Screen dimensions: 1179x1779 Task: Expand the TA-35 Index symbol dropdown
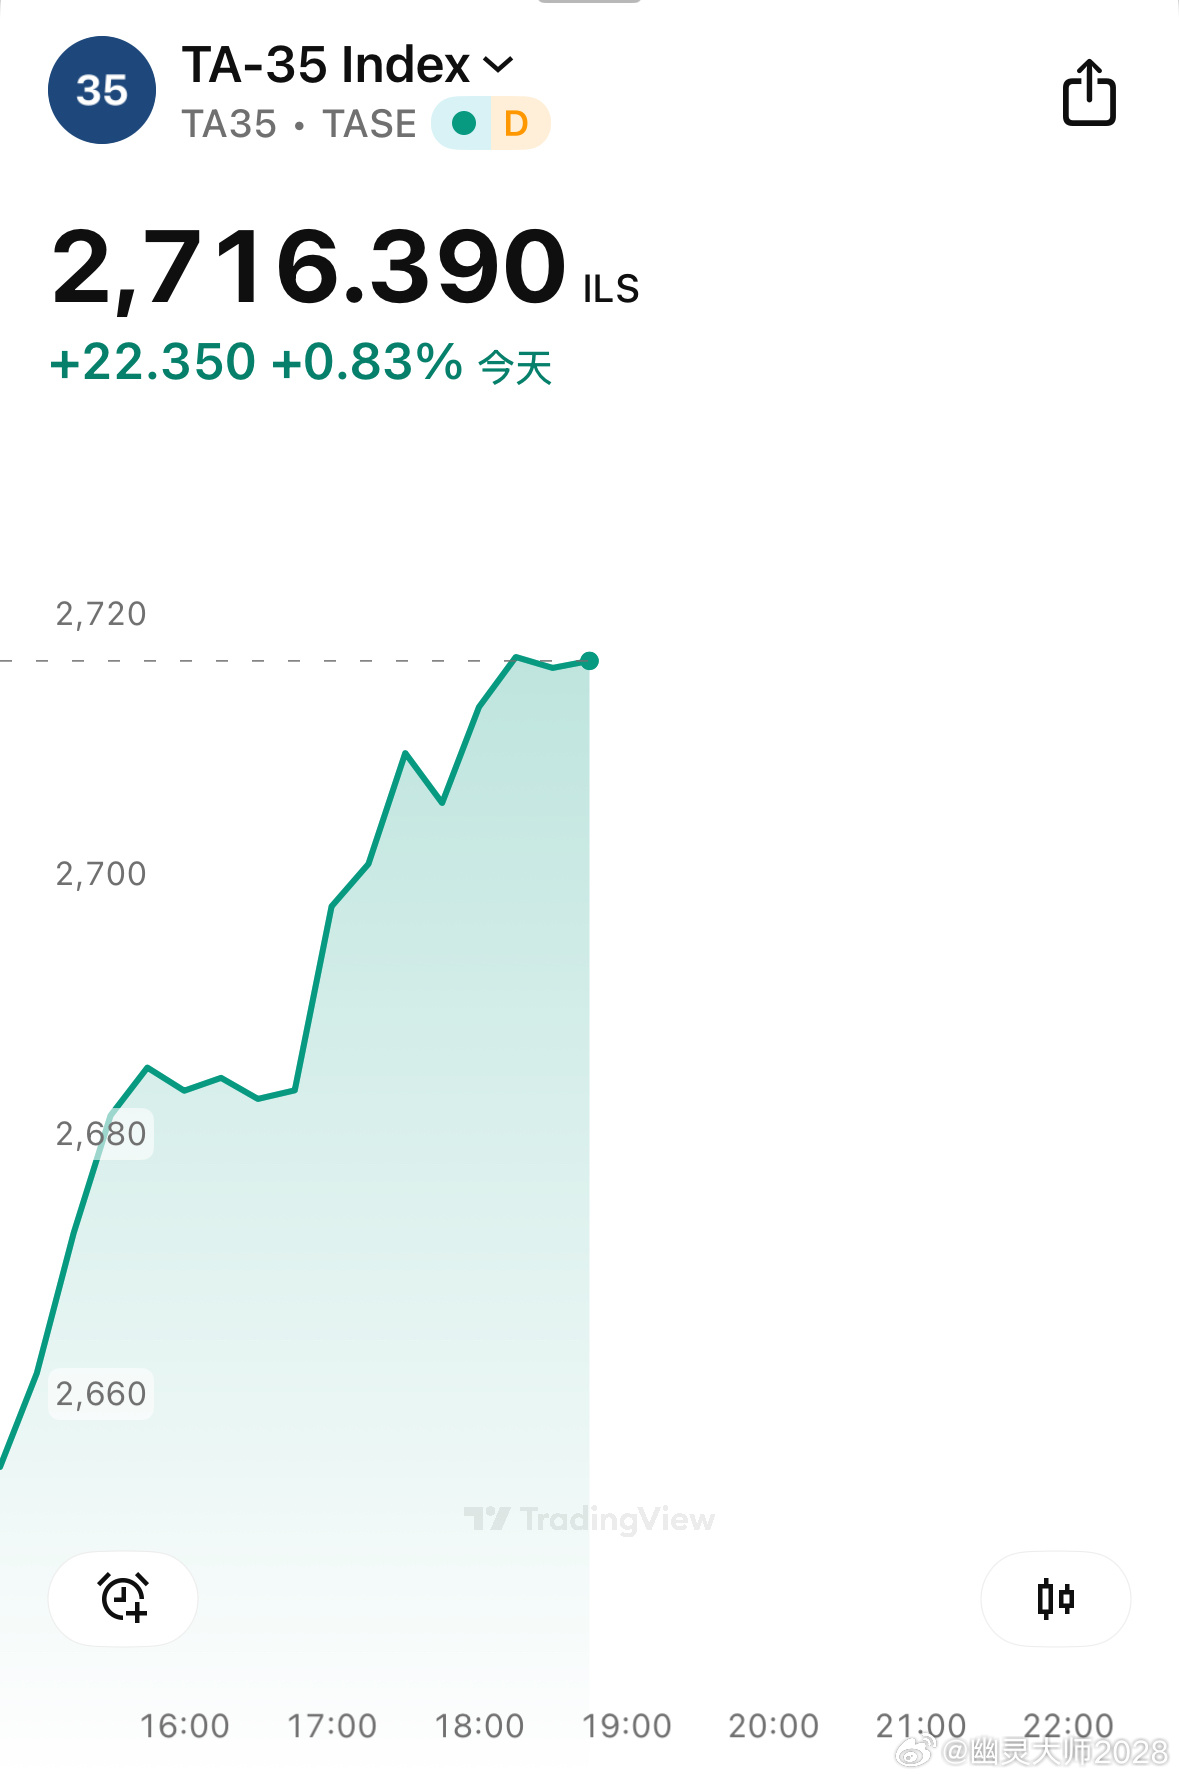tap(347, 65)
